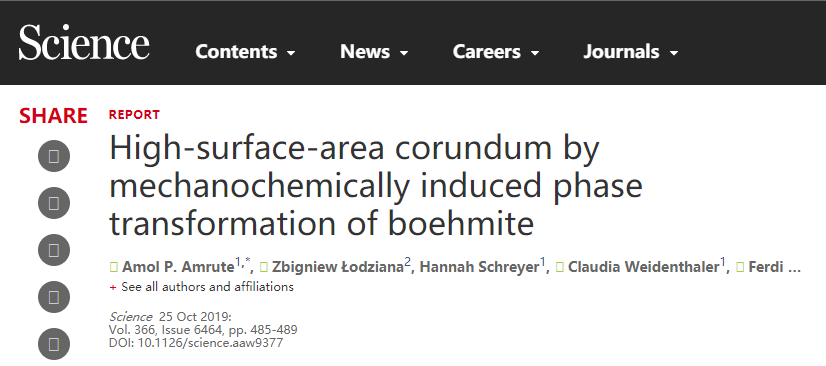The width and height of the screenshot is (826, 366).
Task: Open the Science logo homepage
Action: 84,44
